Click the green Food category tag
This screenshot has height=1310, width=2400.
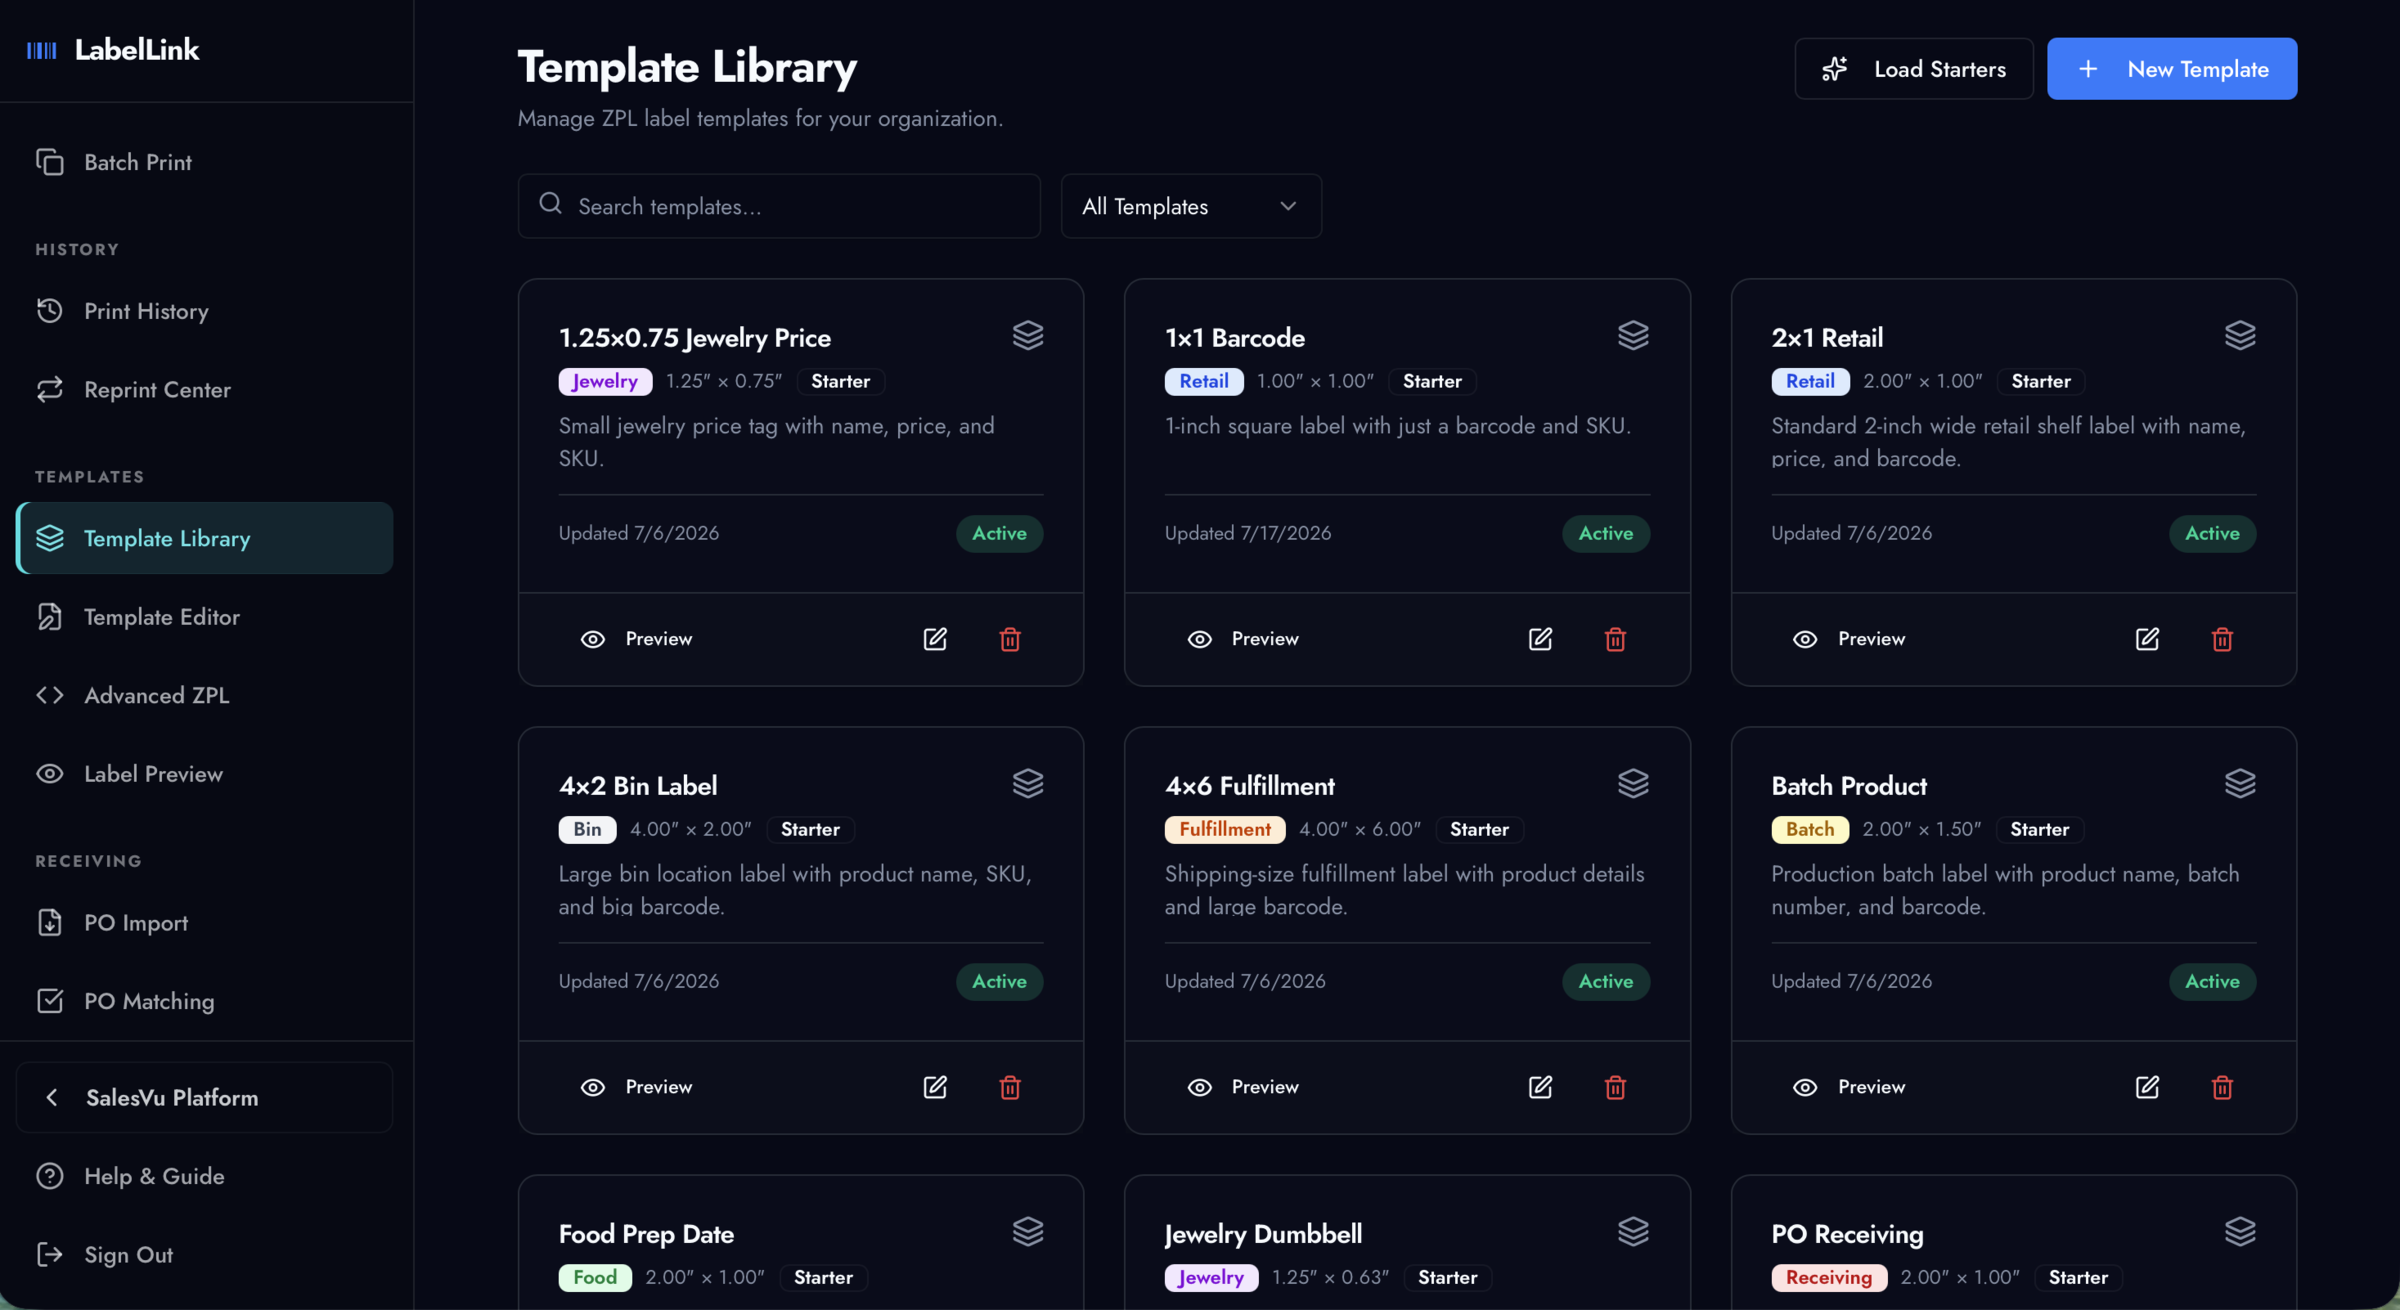click(x=595, y=1277)
